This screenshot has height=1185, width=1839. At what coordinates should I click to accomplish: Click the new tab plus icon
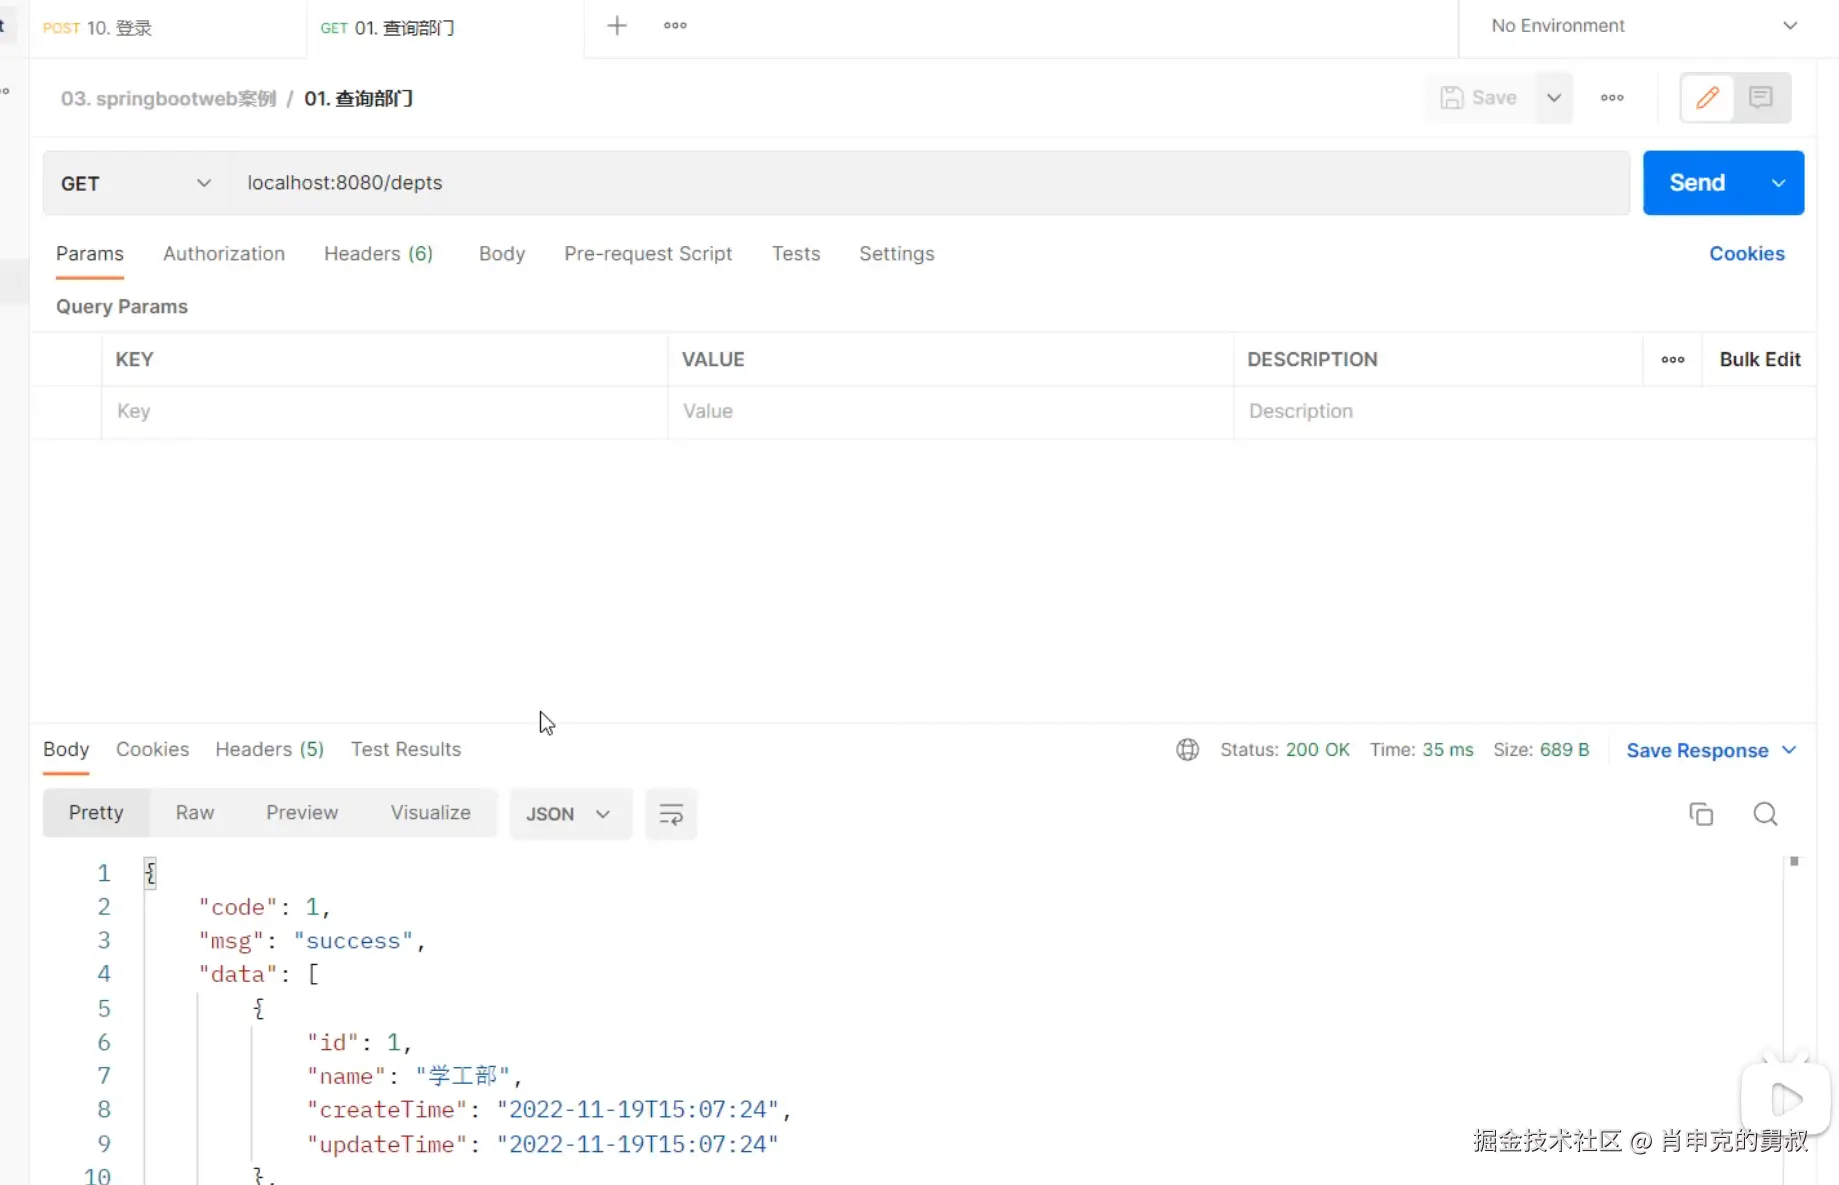click(617, 26)
